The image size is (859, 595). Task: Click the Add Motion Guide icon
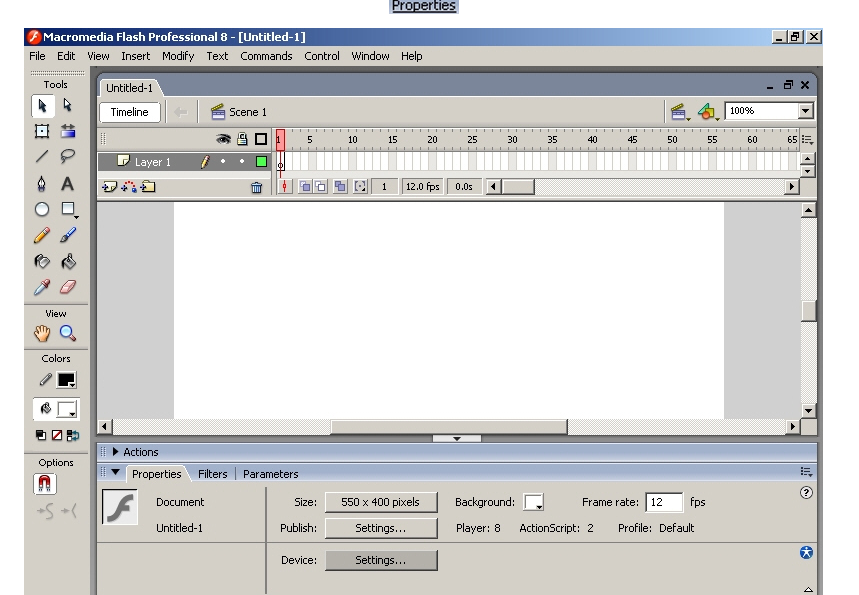[129, 187]
